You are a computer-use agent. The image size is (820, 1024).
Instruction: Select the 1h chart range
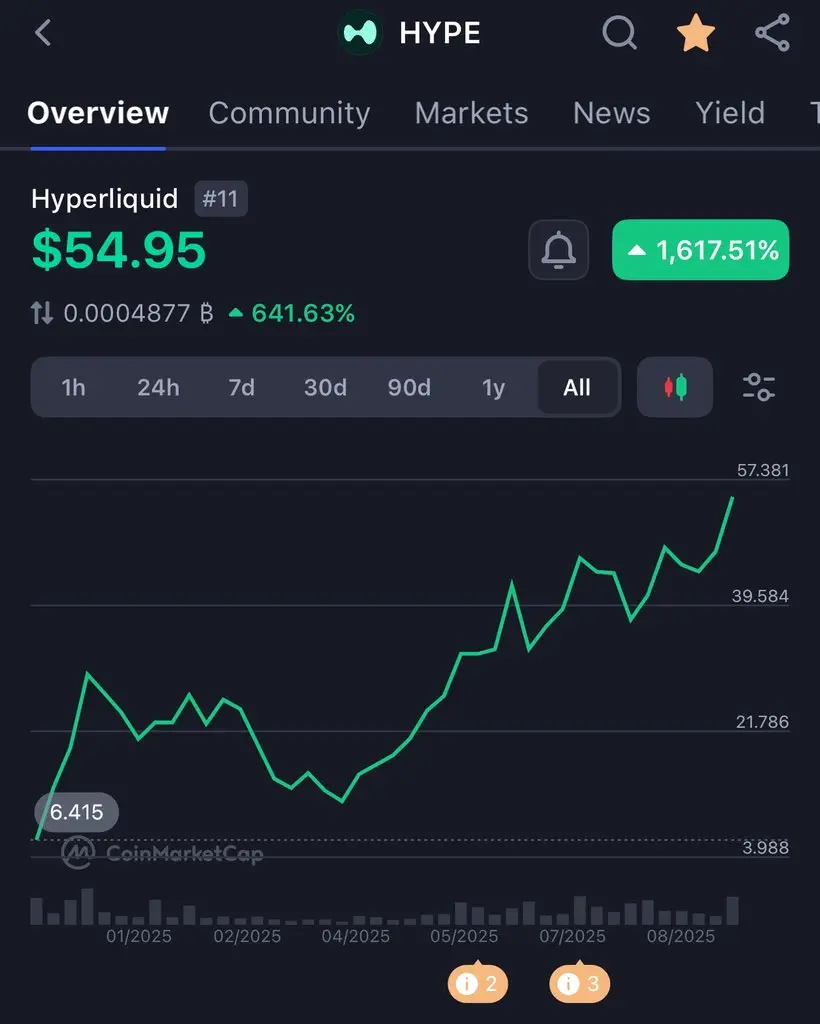tap(73, 387)
